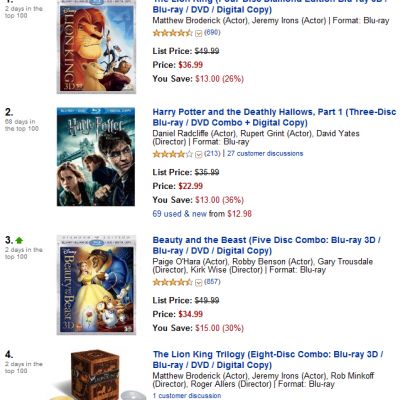Open 69 used & new offers link

(180, 214)
